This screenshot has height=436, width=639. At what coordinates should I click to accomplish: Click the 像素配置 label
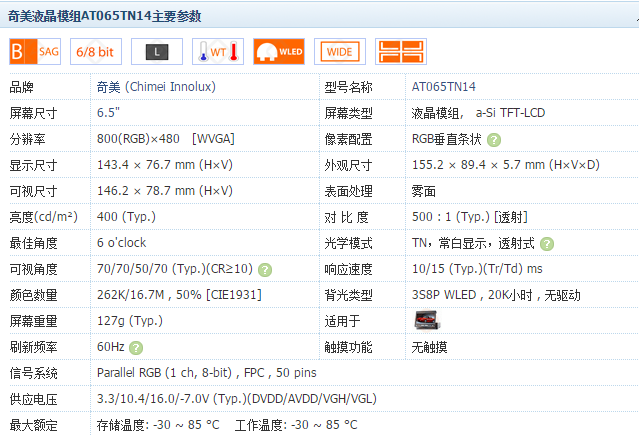[348, 139]
